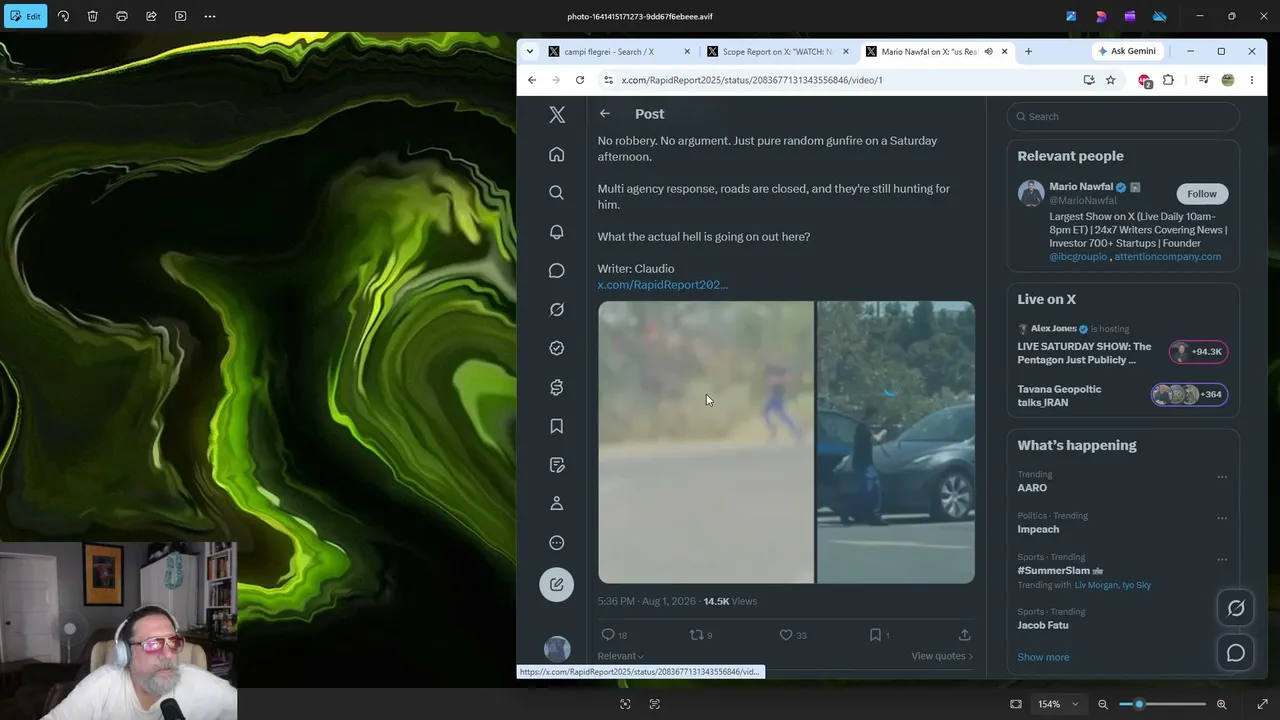The image size is (1280, 720).
Task: Fit photo to window in Photos
Action: point(1016,704)
